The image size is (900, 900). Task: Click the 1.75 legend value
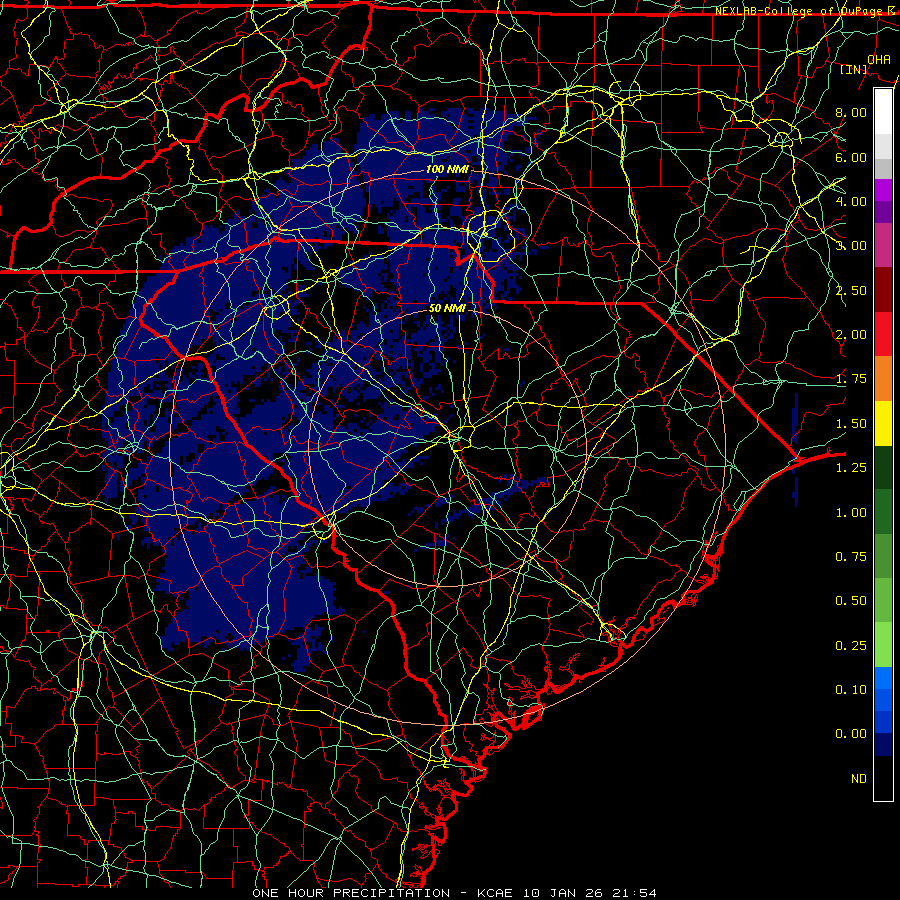851,379
